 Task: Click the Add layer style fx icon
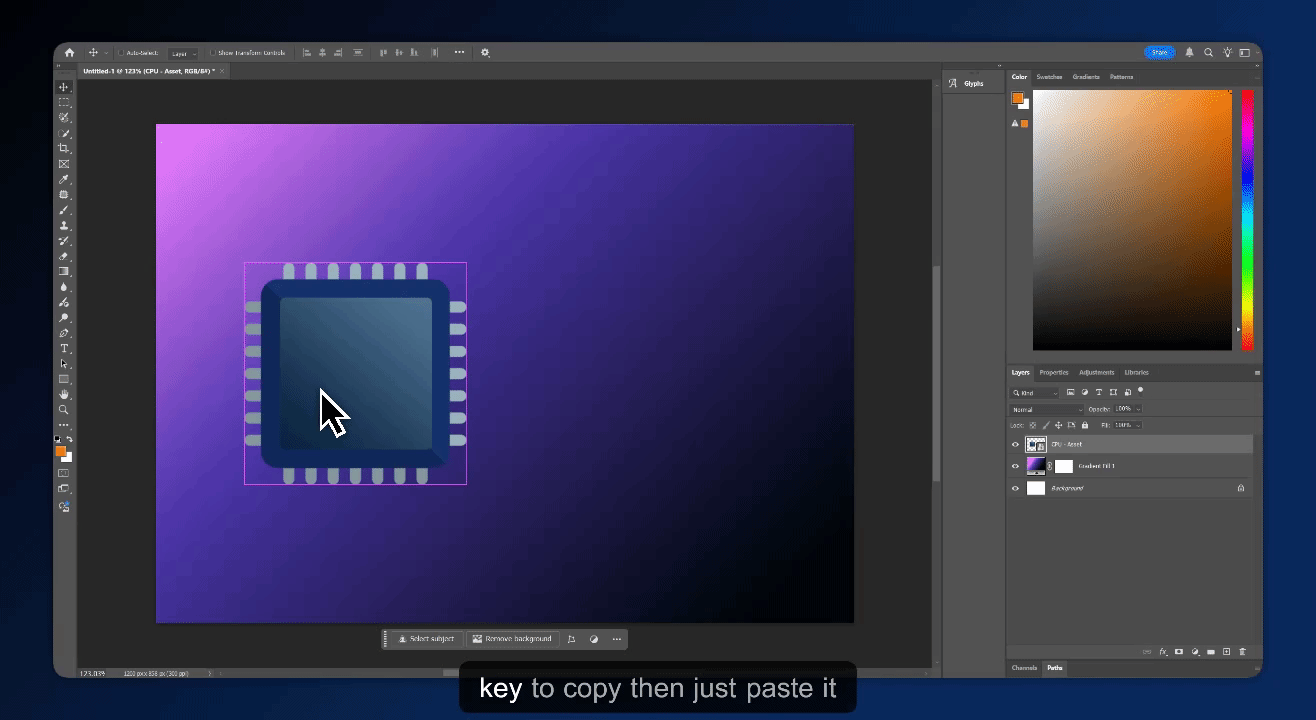click(1163, 652)
